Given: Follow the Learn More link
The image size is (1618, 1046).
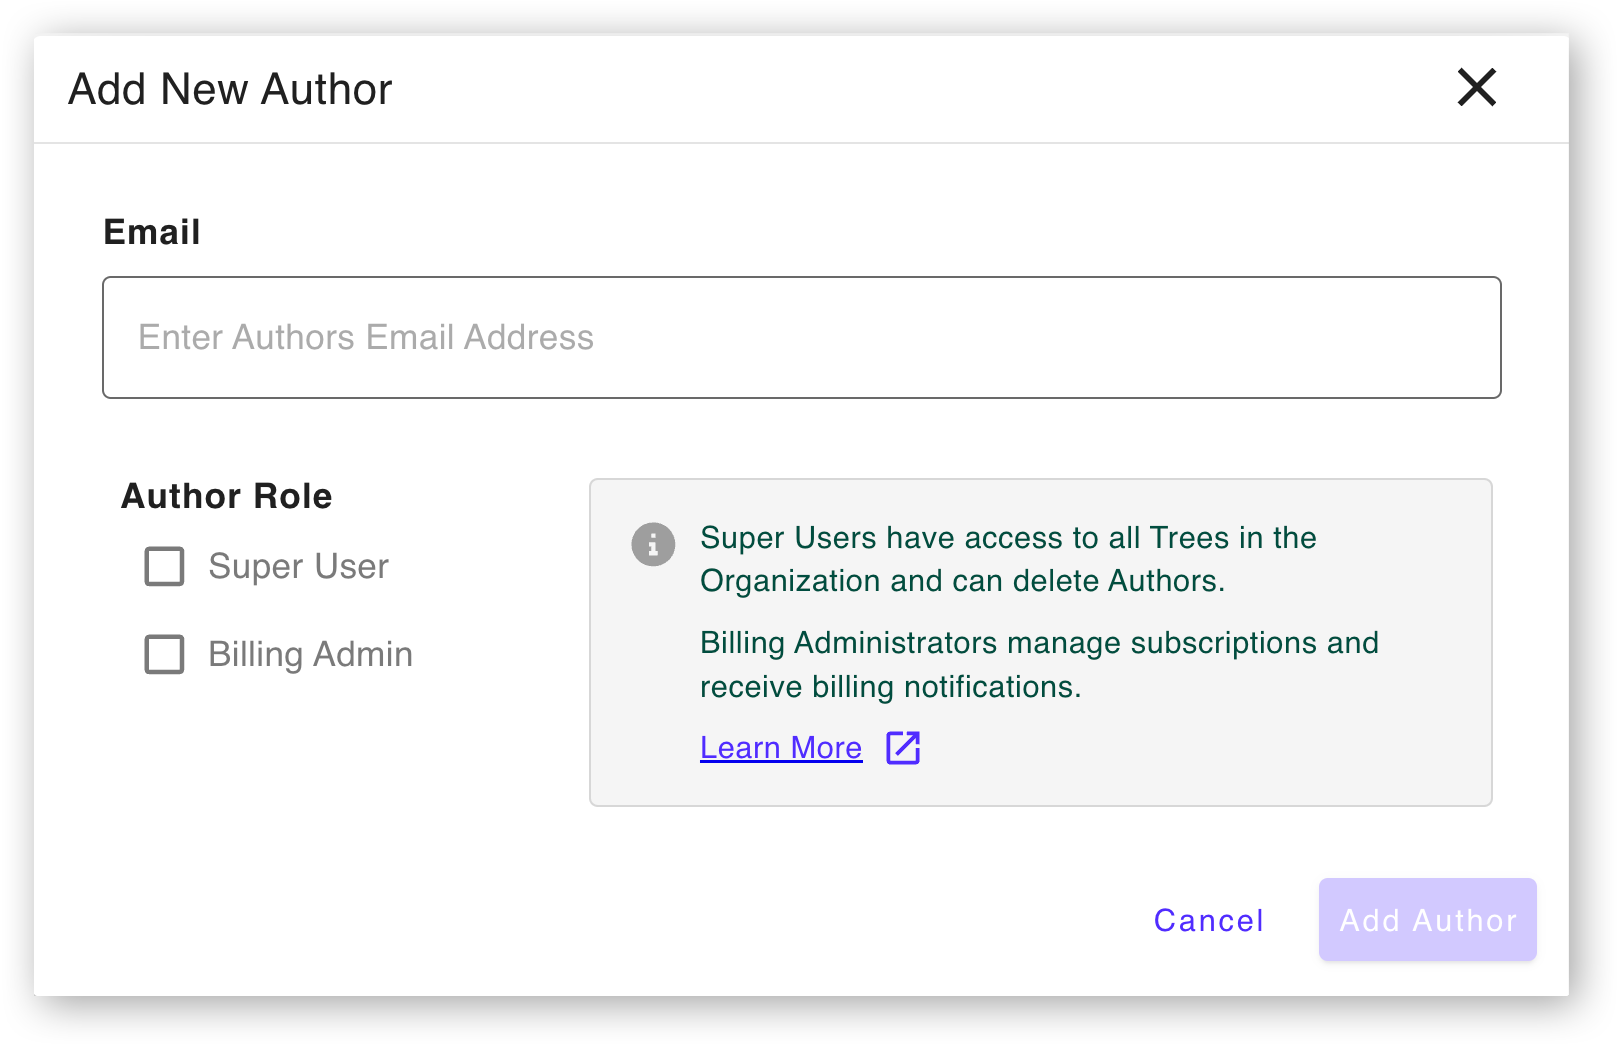Looking at the screenshot, I should pyautogui.click(x=781, y=747).
